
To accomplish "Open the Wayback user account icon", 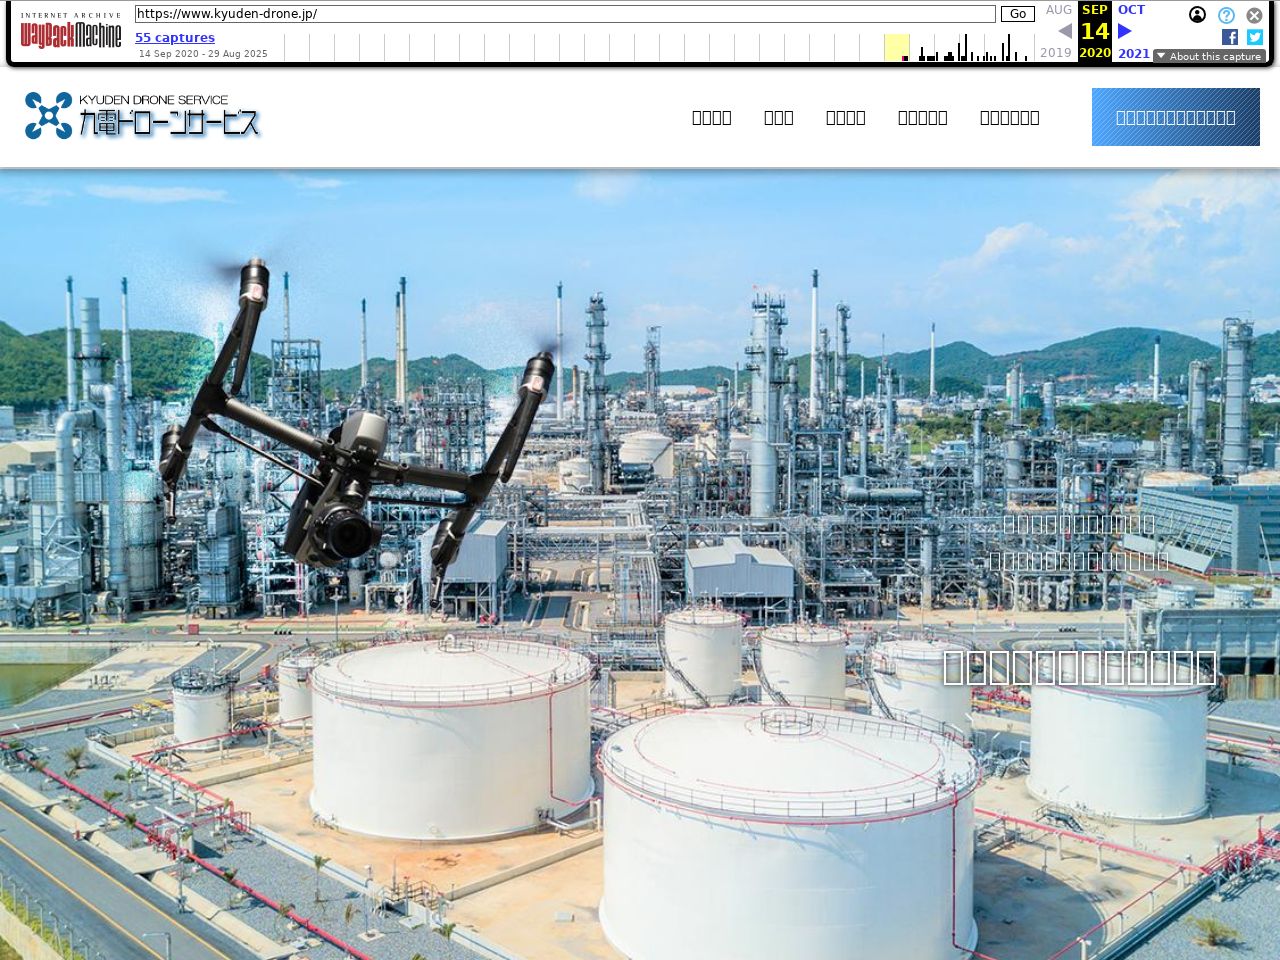I will [1197, 15].
